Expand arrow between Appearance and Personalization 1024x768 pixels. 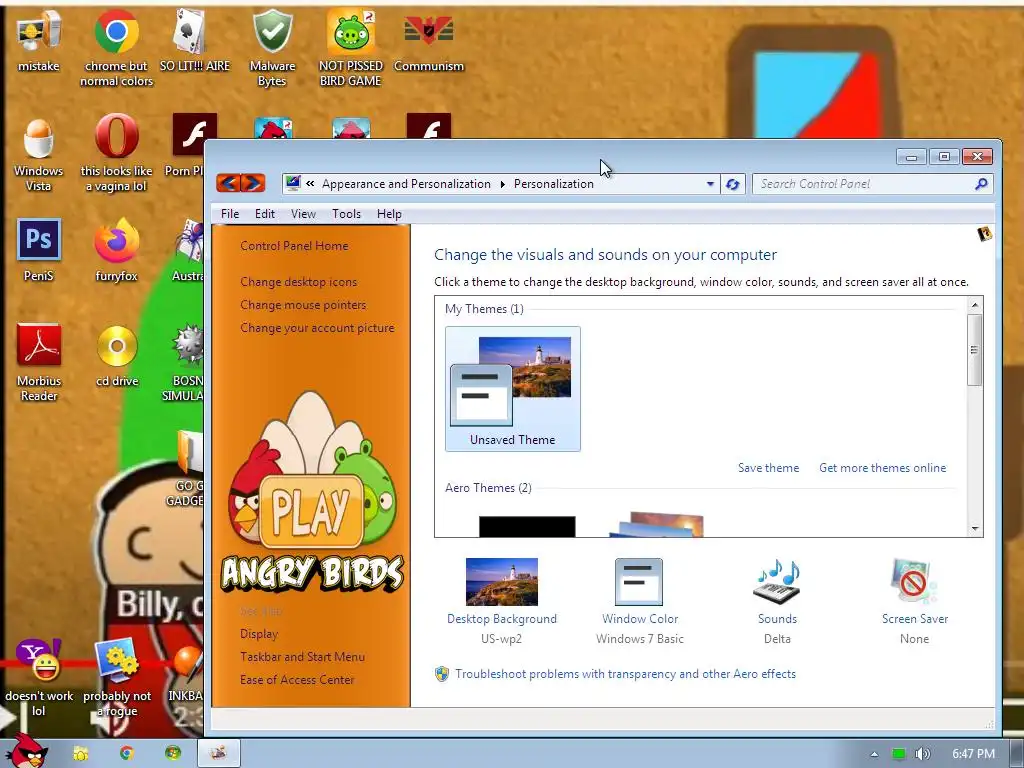[x=502, y=184]
